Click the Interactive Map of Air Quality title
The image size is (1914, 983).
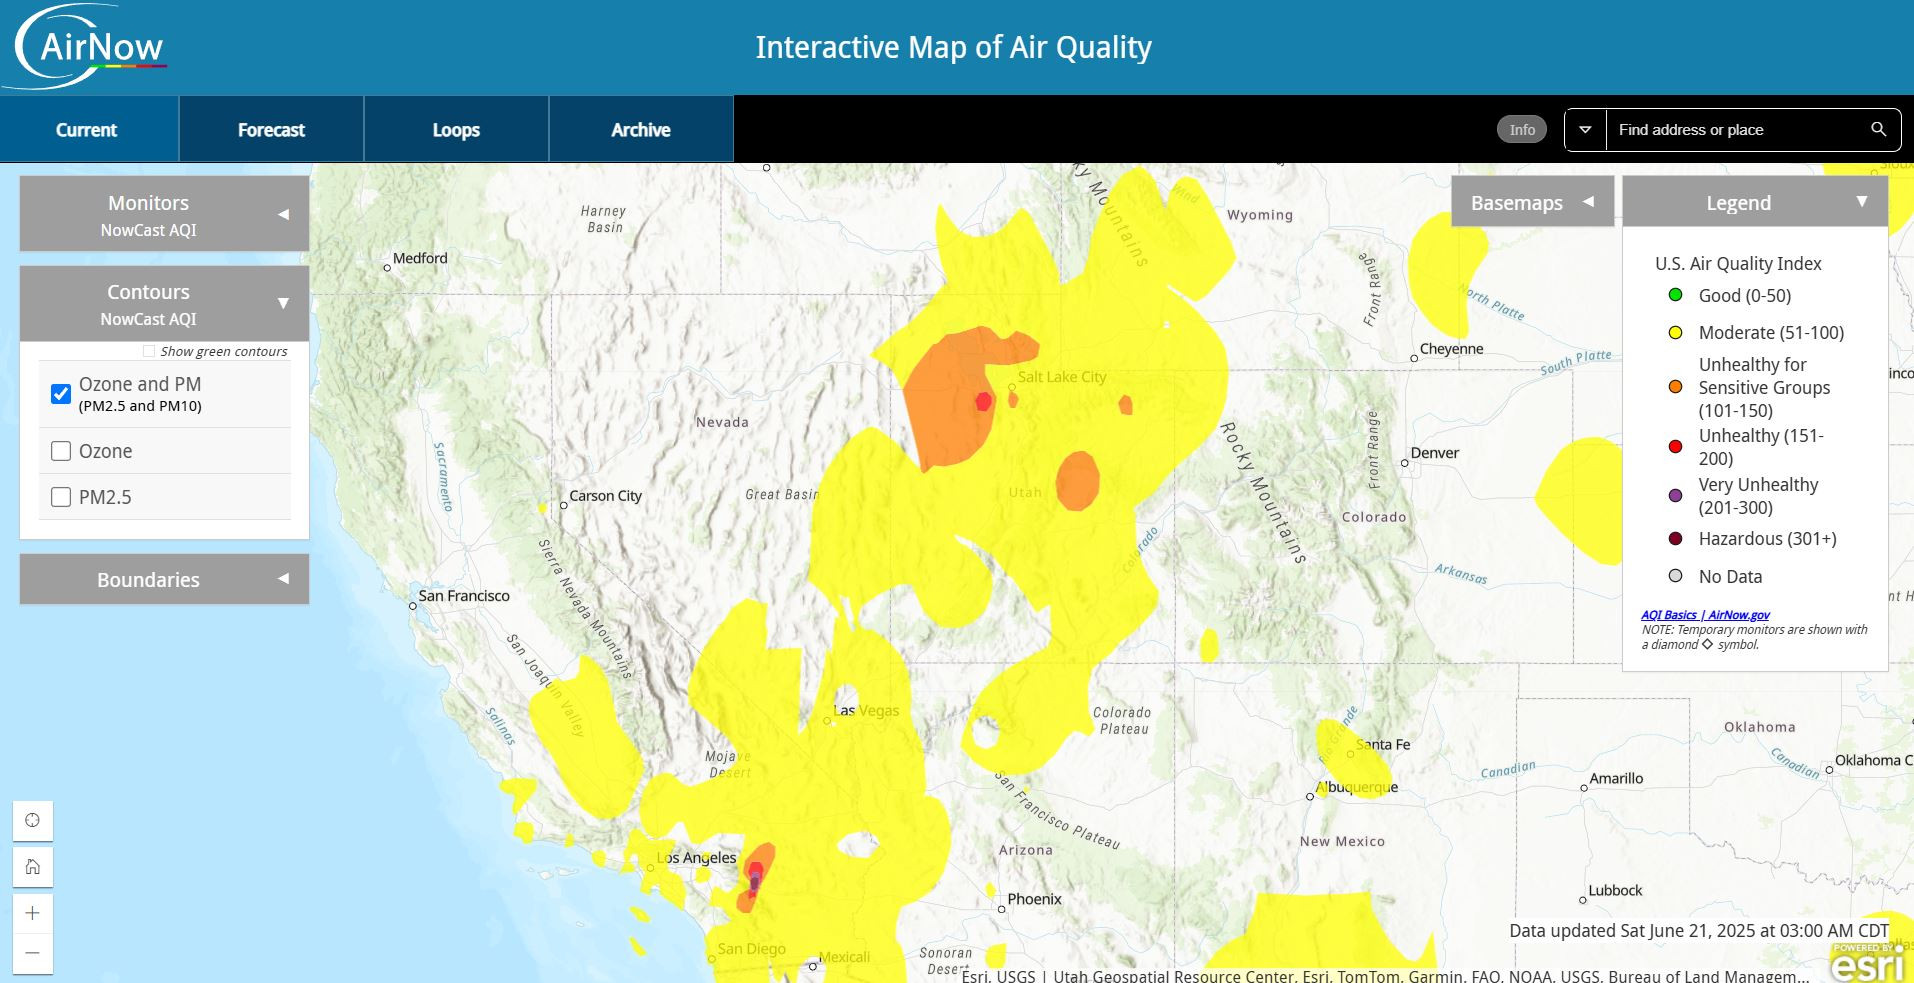click(953, 47)
